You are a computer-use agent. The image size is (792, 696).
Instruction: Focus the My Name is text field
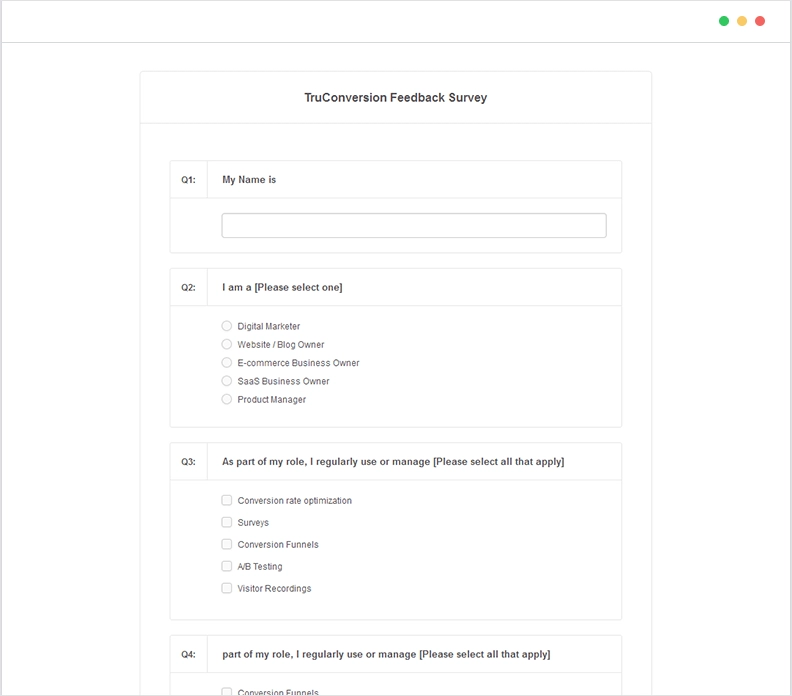pyautogui.click(x=413, y=225)
